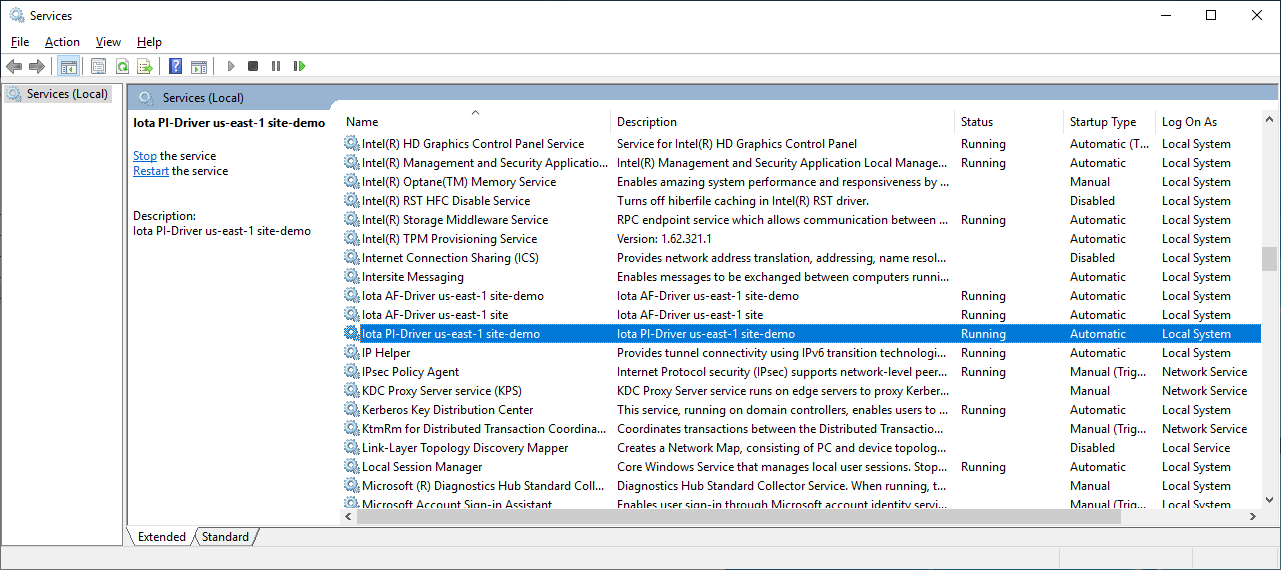Click the Start Service play icon
The image size is (1281, 570).
(x=231, y=66)
